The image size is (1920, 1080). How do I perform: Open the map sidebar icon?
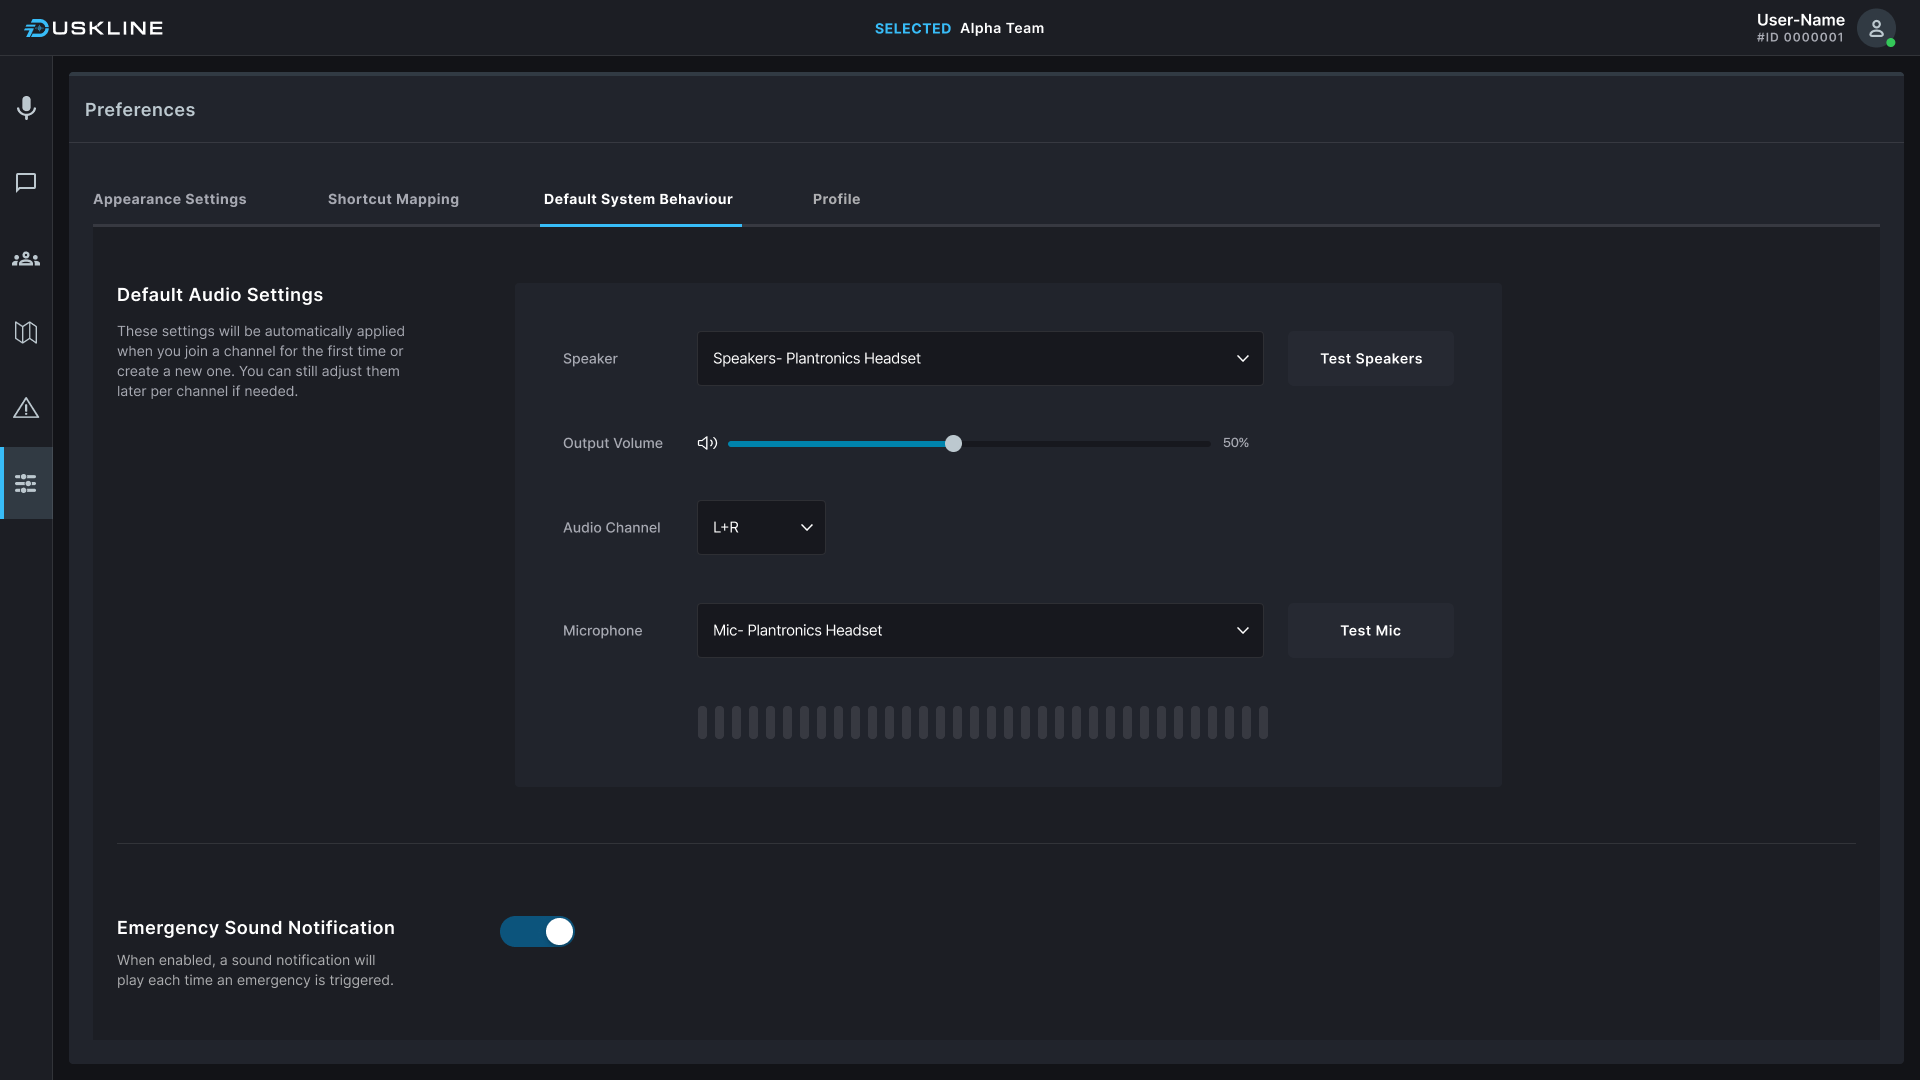[26, 332]
